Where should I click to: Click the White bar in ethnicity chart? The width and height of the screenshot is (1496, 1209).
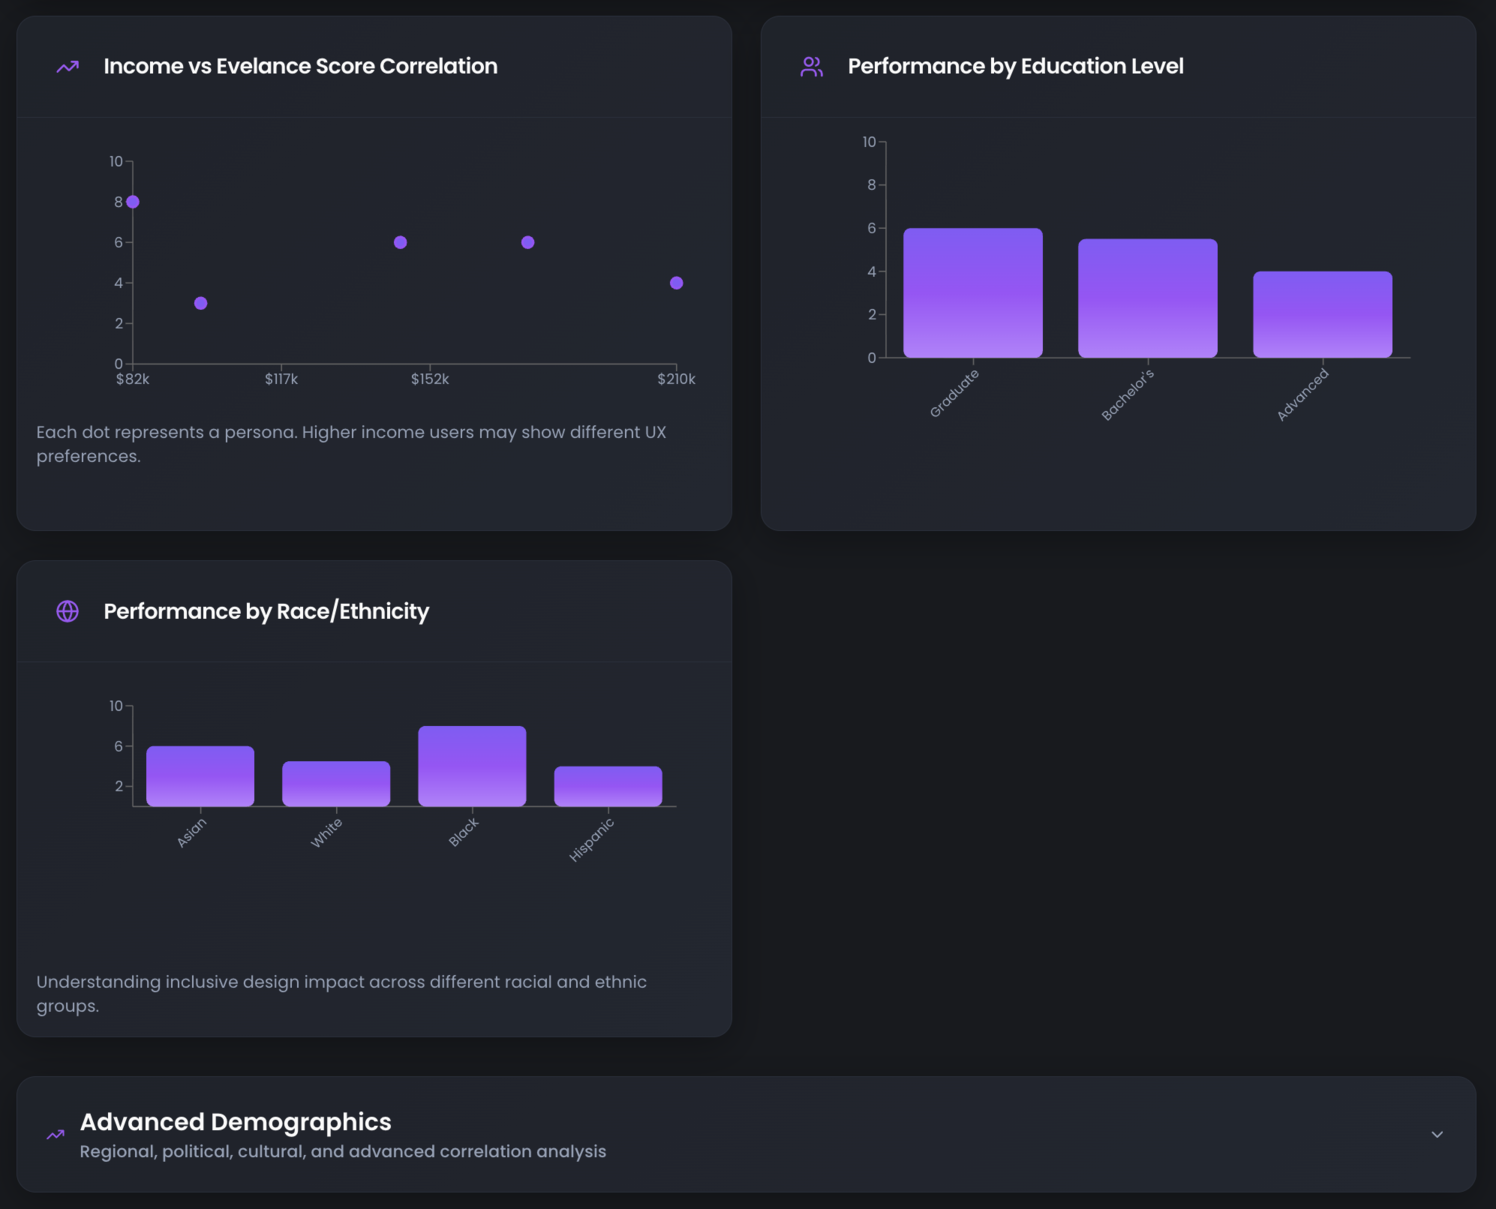[x=336, y=784]
